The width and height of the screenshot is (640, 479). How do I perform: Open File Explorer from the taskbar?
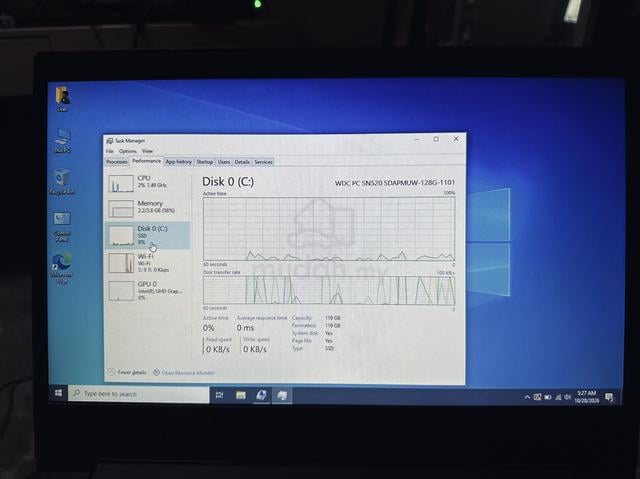click(x=240, y=395)
